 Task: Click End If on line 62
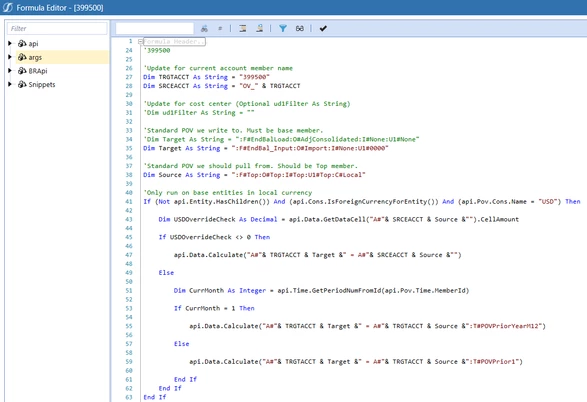click(170, 389)
